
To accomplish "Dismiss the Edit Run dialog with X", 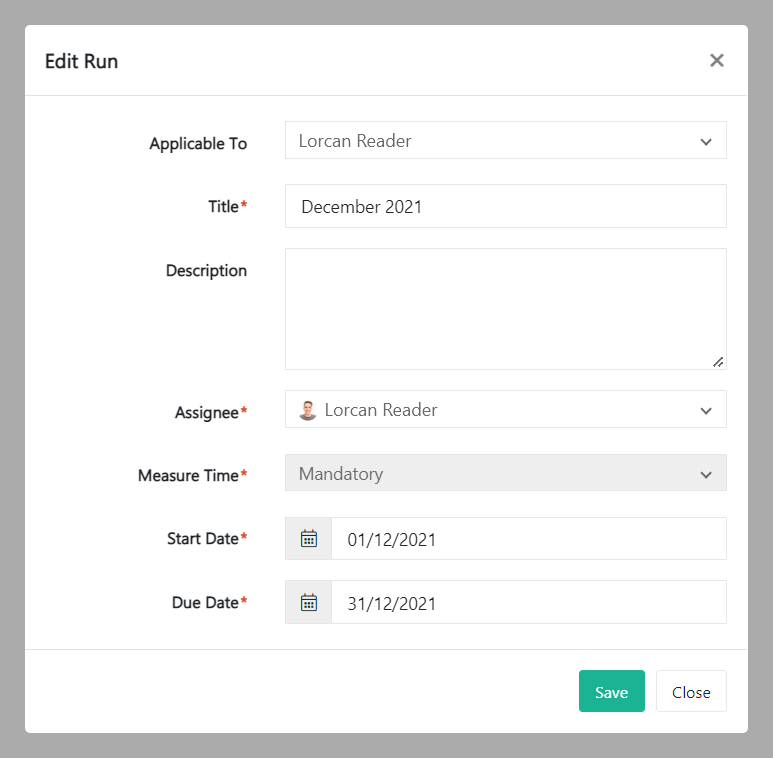I will (716, 61).
